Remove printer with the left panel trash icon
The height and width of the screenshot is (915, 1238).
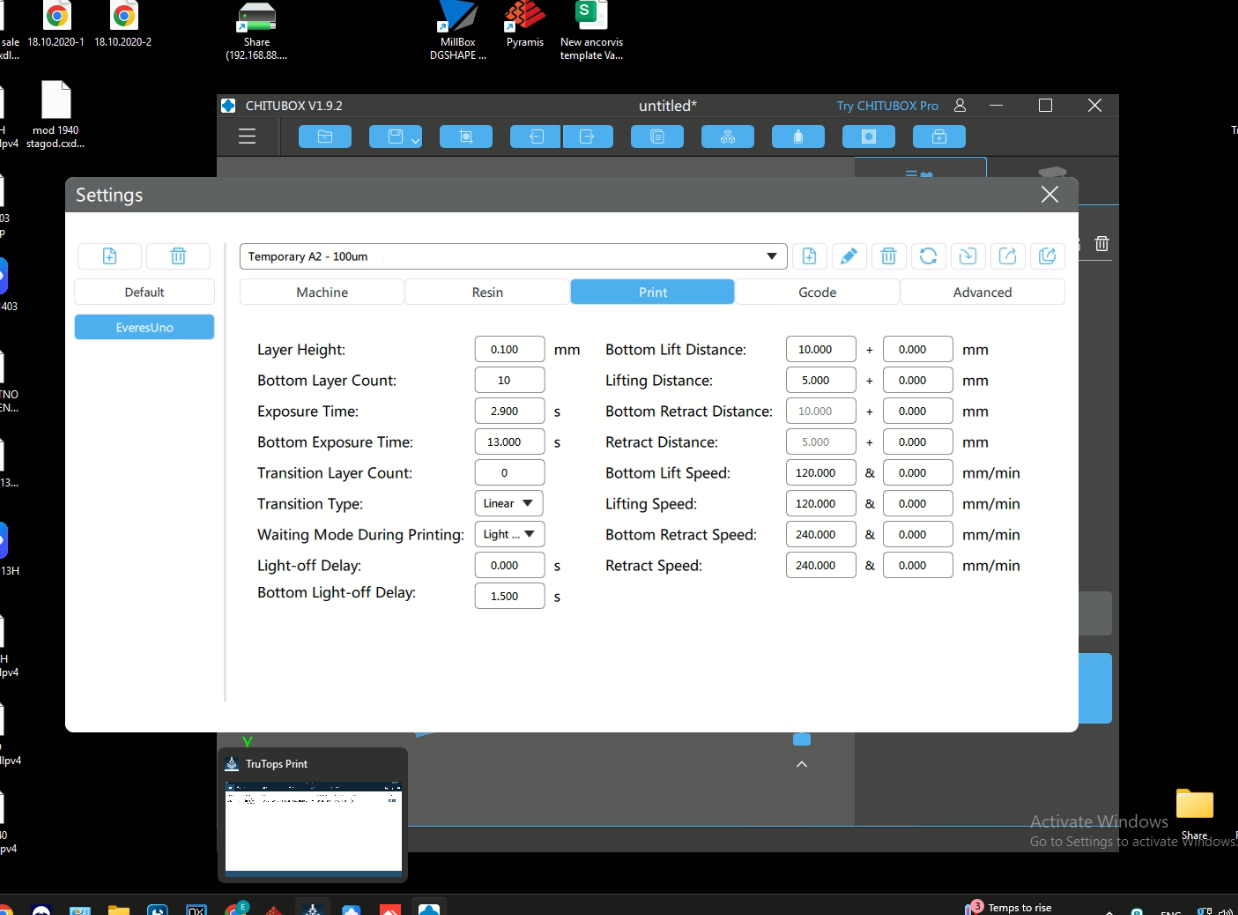point(178,256)
